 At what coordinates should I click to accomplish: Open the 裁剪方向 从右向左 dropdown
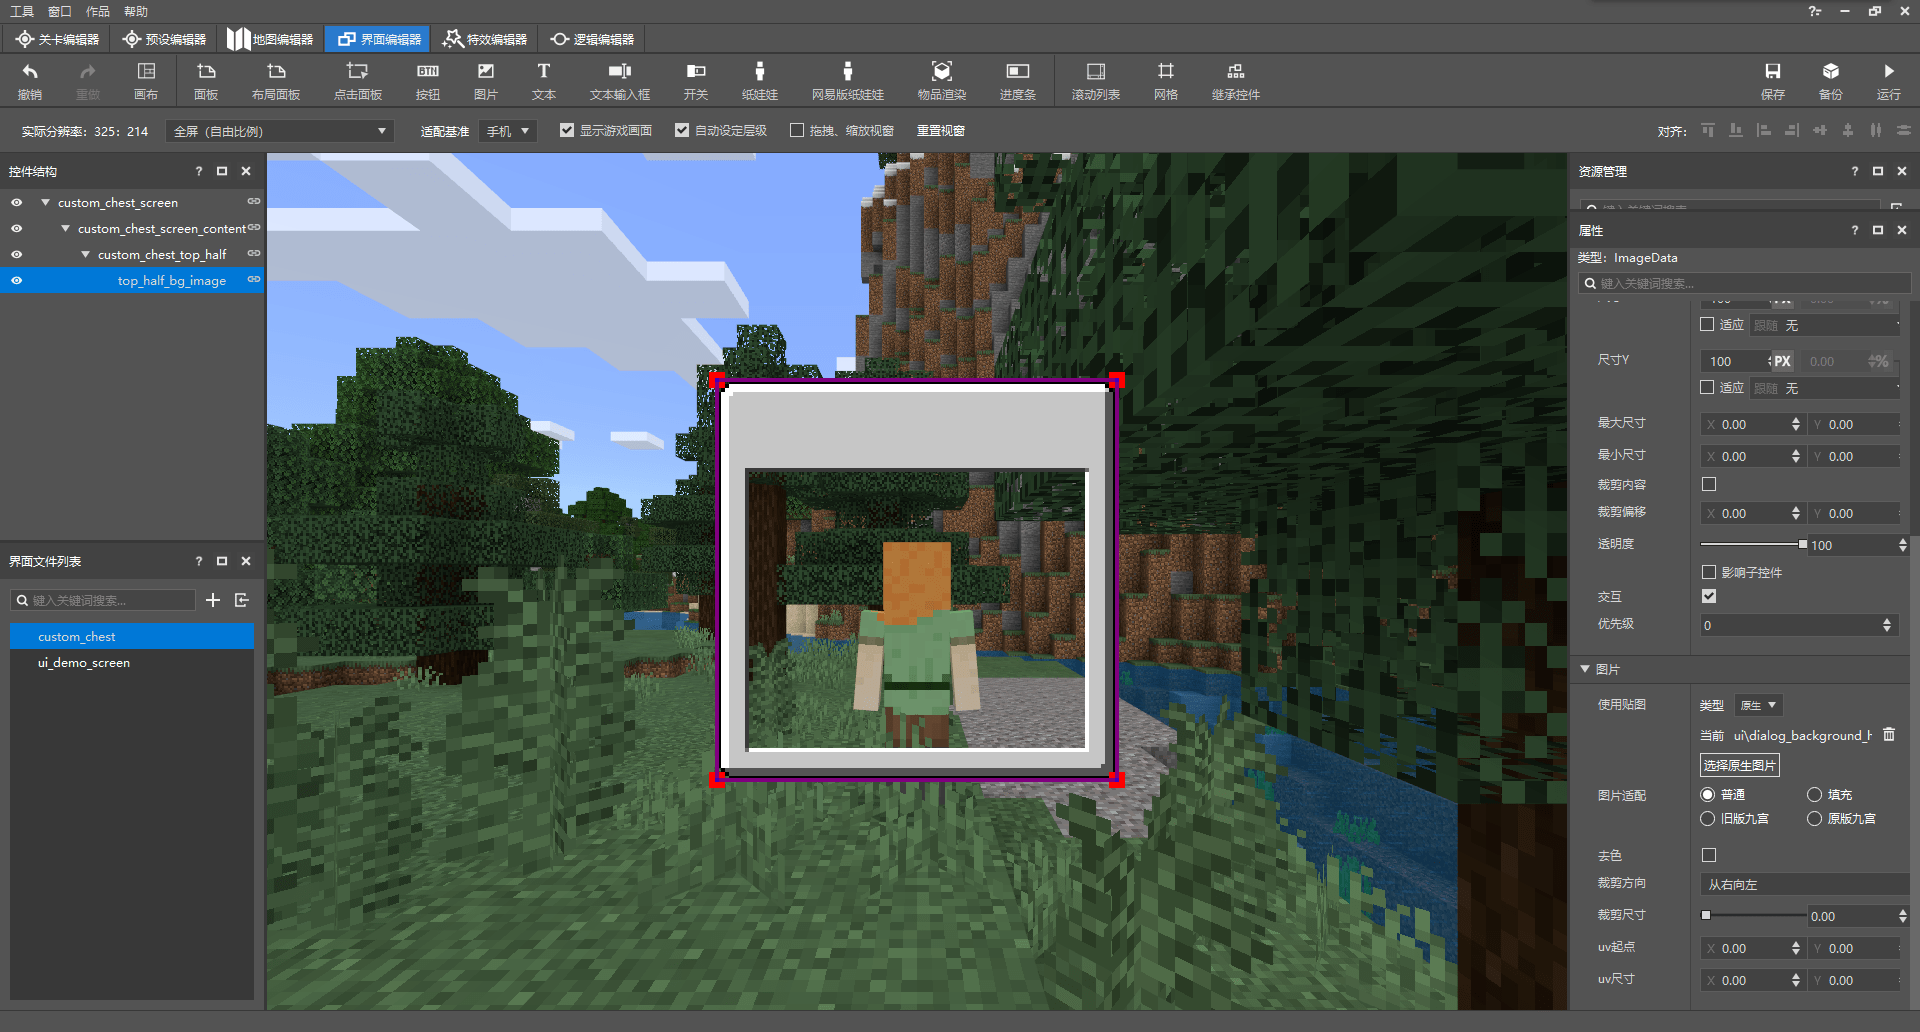coord(1804,884)
